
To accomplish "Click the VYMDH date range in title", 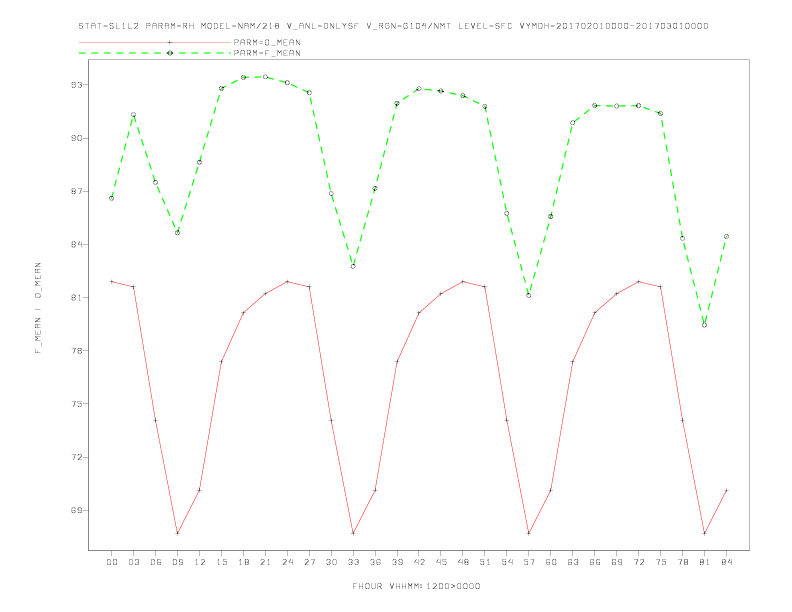I will [x=614, y=26].
